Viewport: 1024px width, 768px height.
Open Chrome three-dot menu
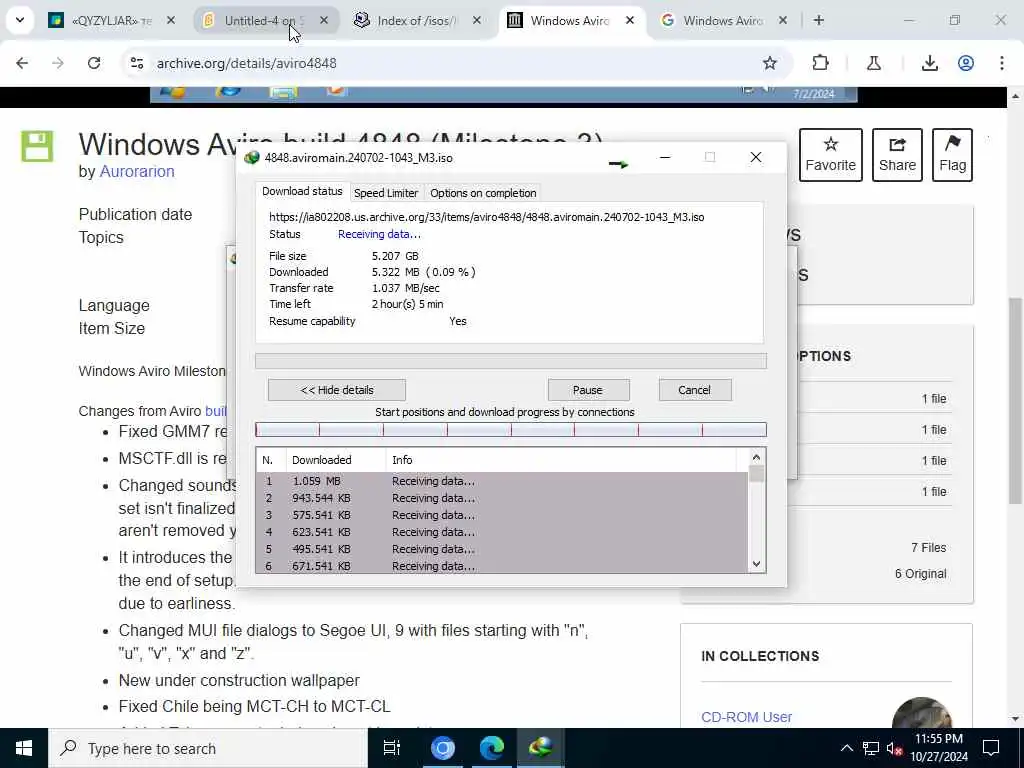1002,63
